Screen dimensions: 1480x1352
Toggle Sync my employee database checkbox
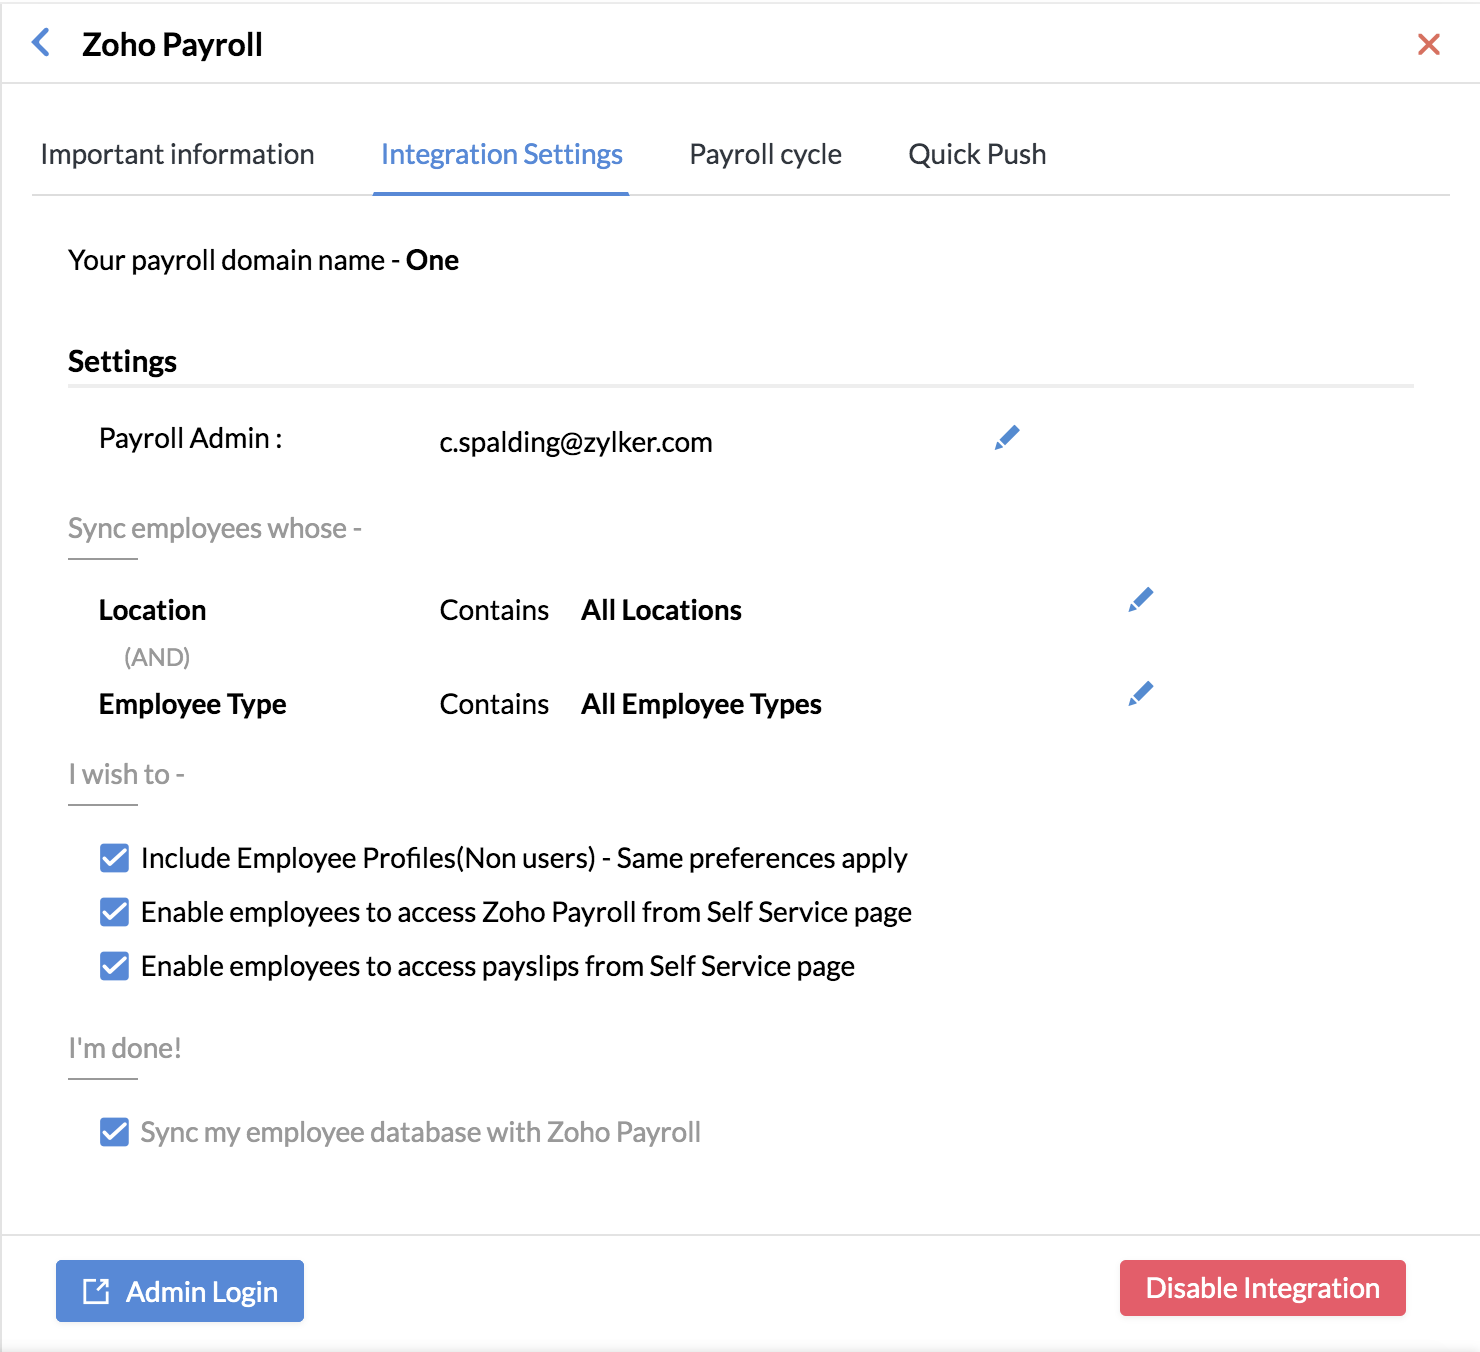click(114, 1132)
